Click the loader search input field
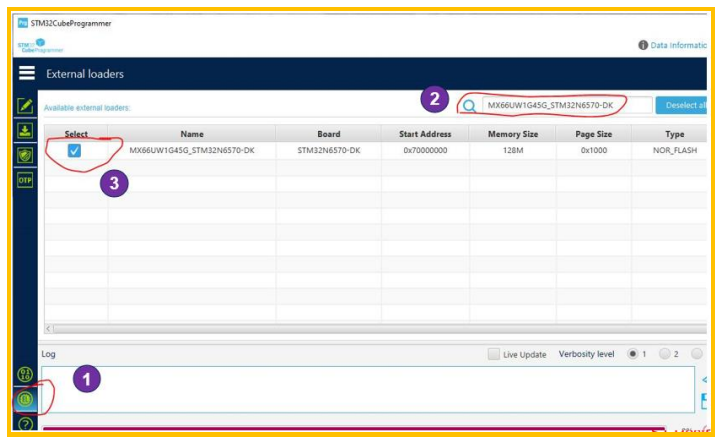This screenshot has width=728, height=443. click(x=567, y=105)
